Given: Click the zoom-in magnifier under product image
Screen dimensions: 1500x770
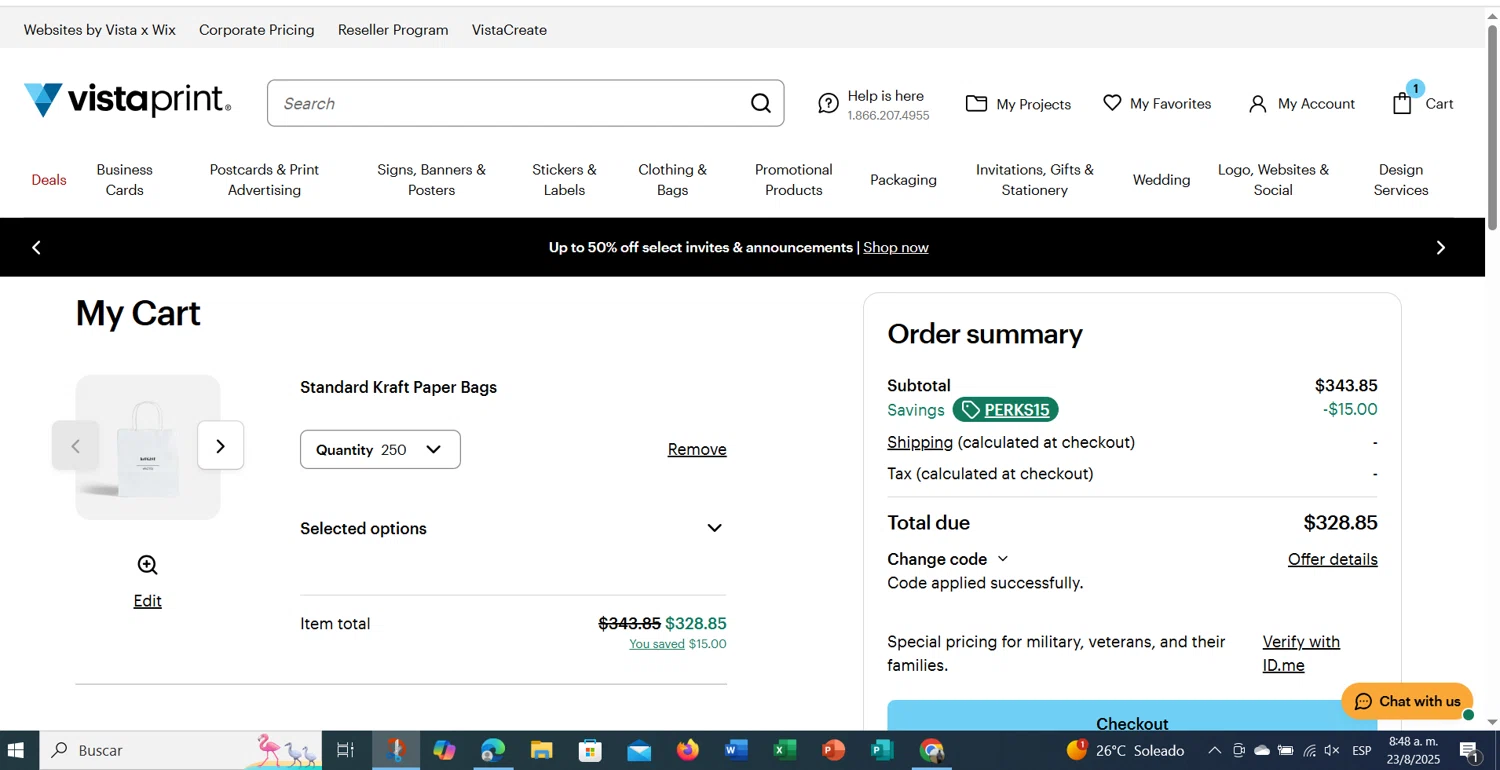Looking at the screenshot, I should click(148, 565).
